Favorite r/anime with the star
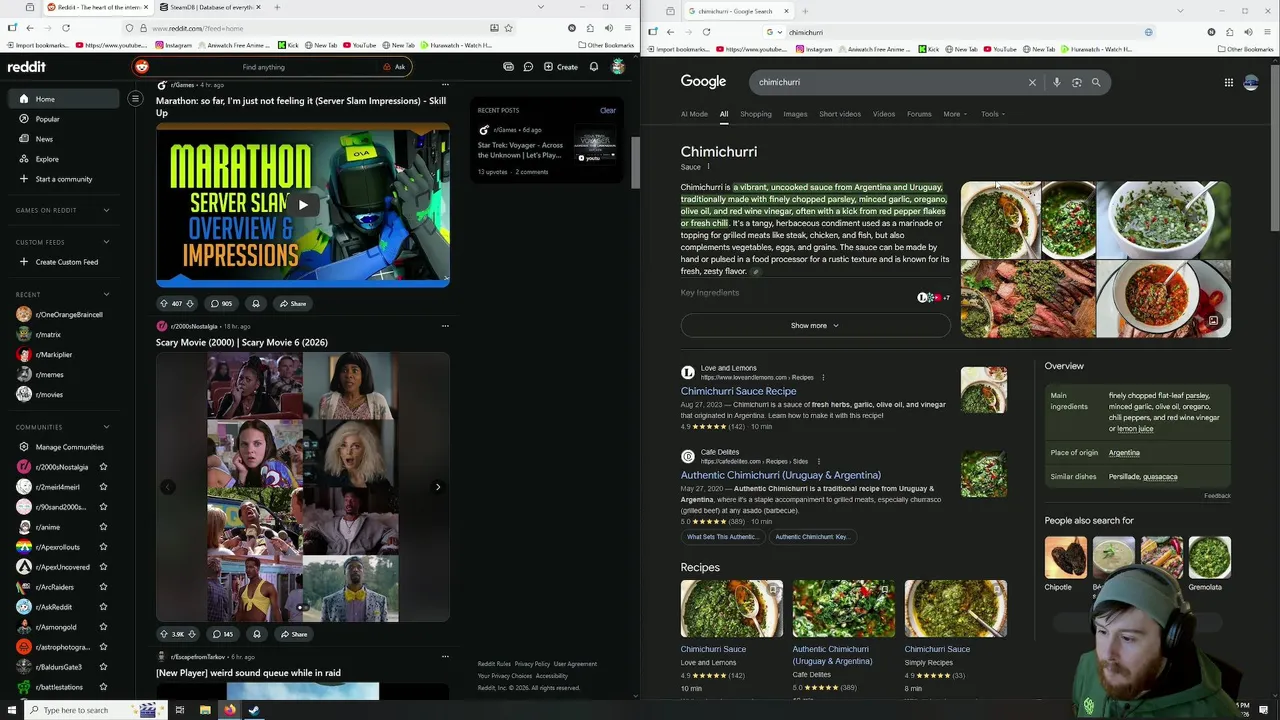 pos(103,527)
